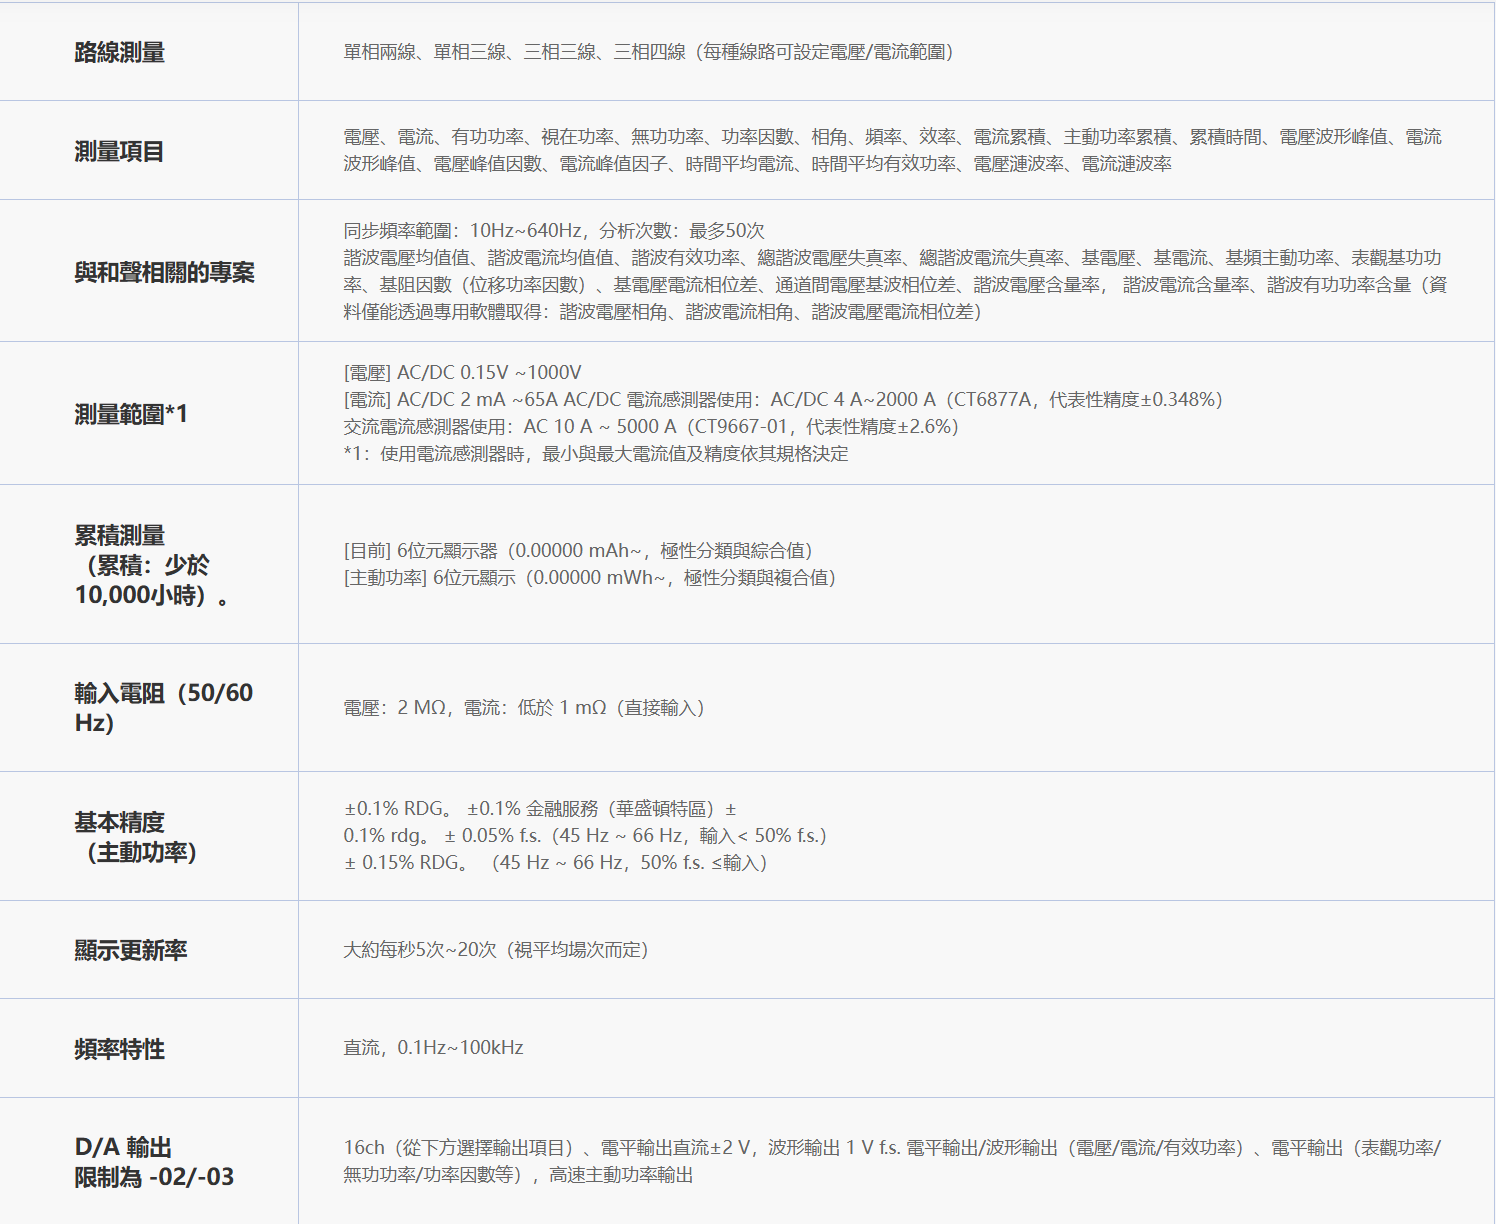Screen dimensions: 1496x1224
Task: Click the CT6877A current sensor line
Action: pos(783,400)
